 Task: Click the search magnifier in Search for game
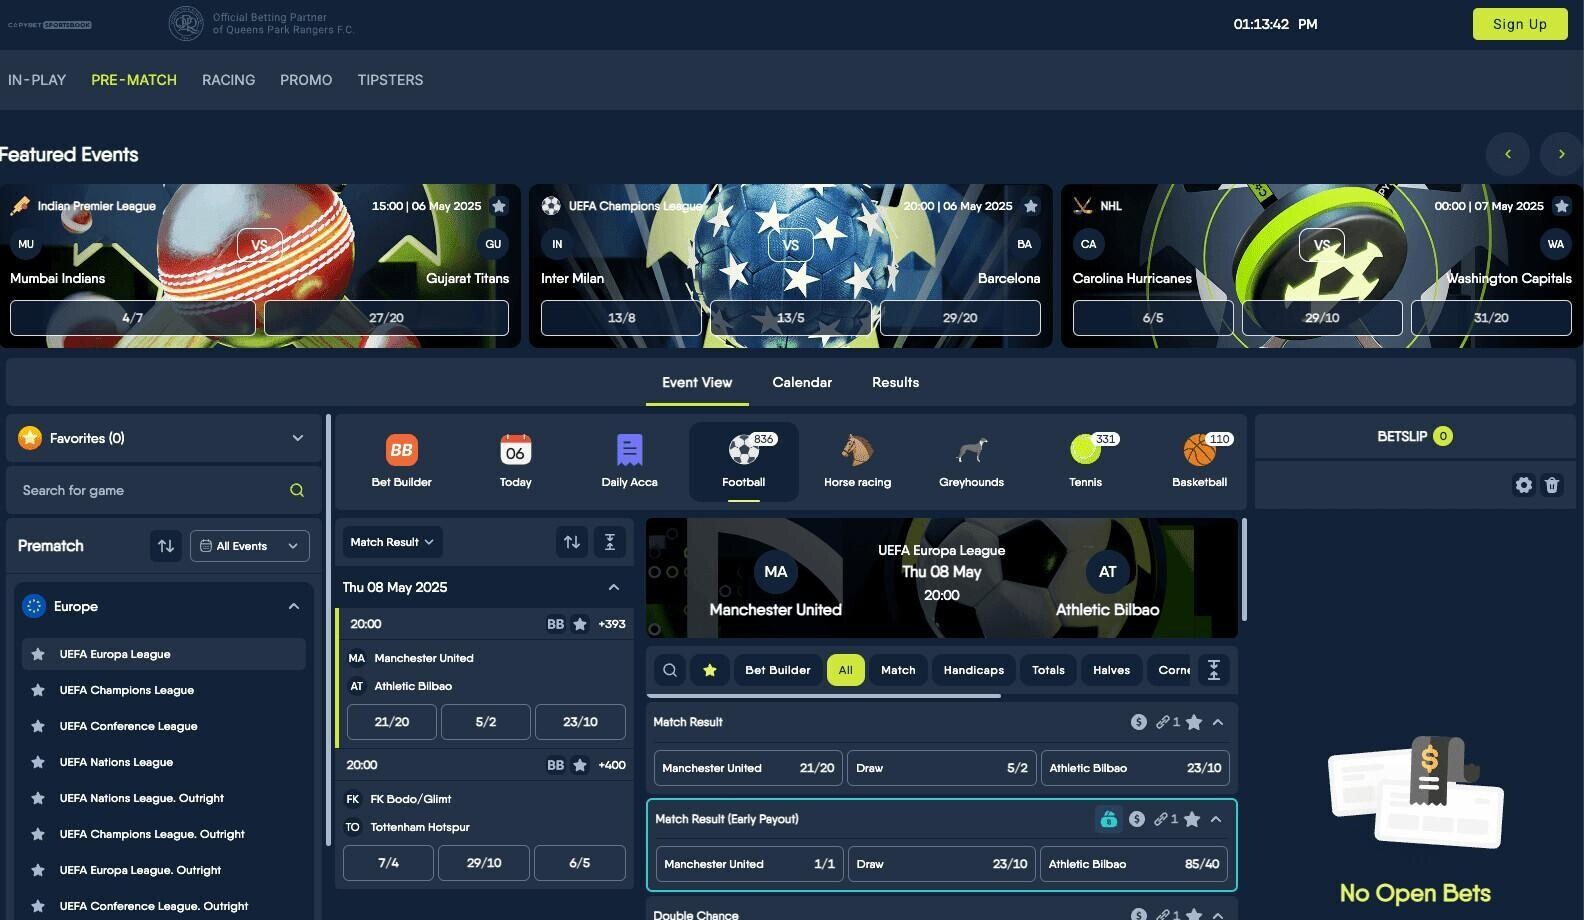click(297, 490)
